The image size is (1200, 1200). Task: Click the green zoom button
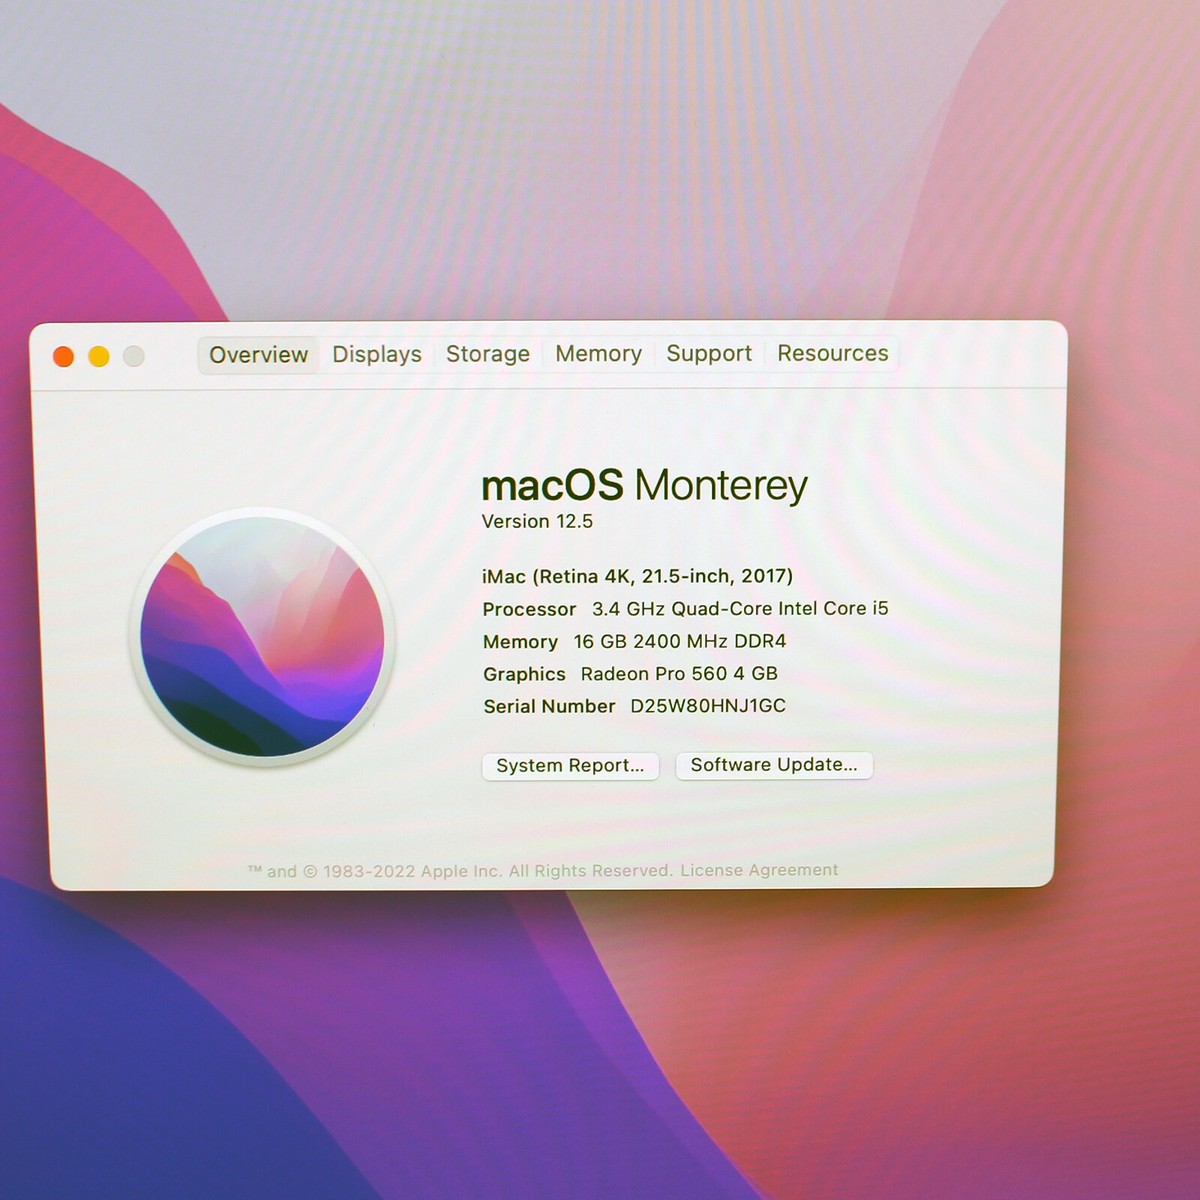(133, 355)
